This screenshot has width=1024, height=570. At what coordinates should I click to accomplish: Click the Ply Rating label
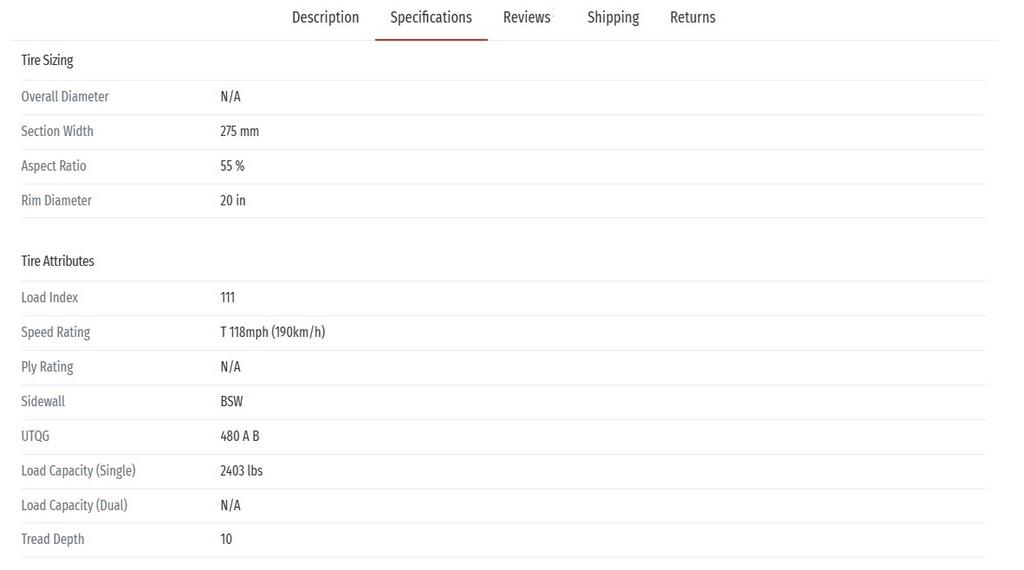point(47,367)
